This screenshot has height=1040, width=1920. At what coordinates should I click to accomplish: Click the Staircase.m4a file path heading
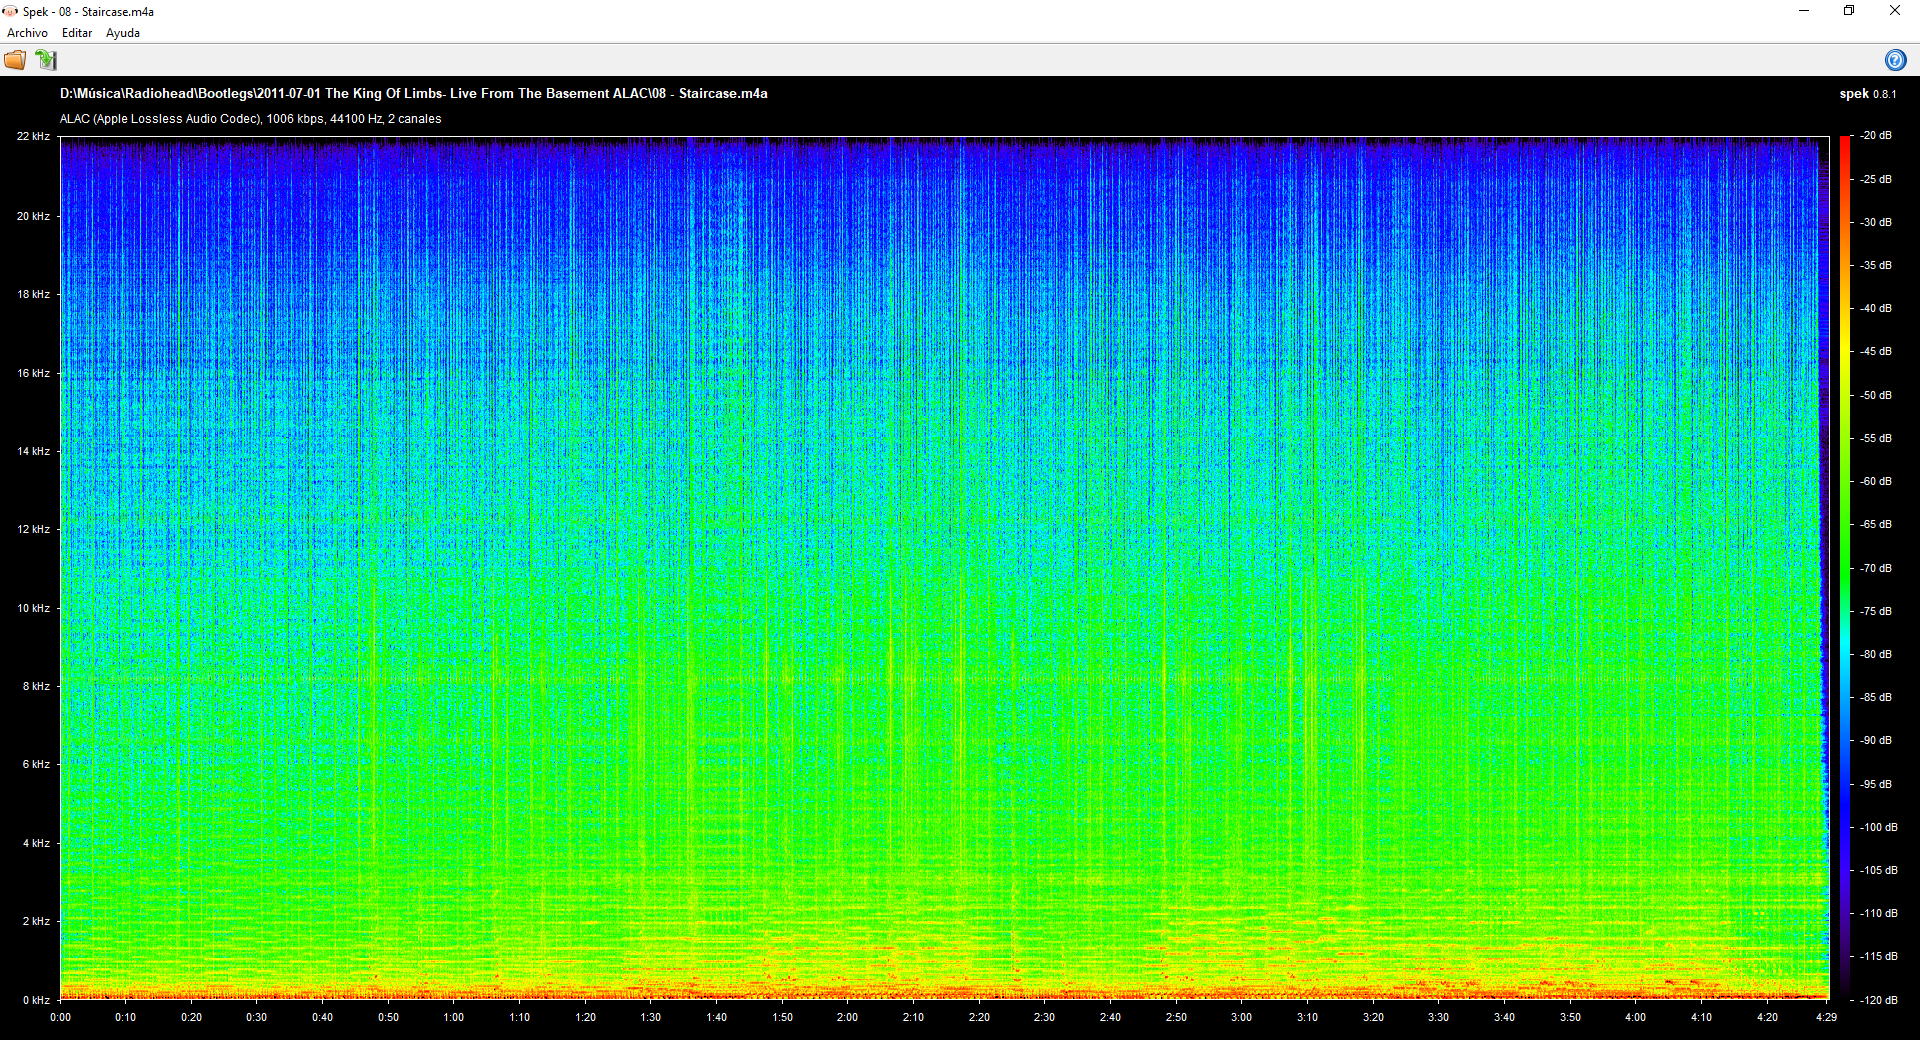[x=413, y=93]
